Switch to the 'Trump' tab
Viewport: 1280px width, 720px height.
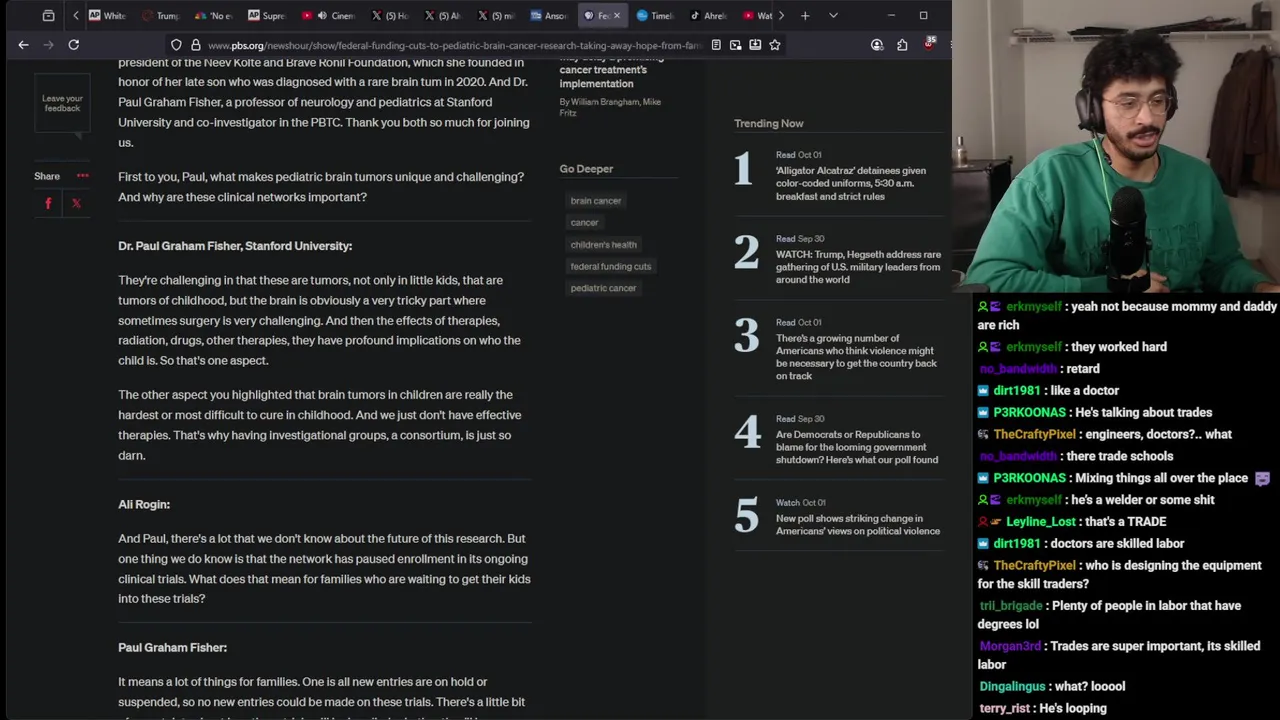160,16
